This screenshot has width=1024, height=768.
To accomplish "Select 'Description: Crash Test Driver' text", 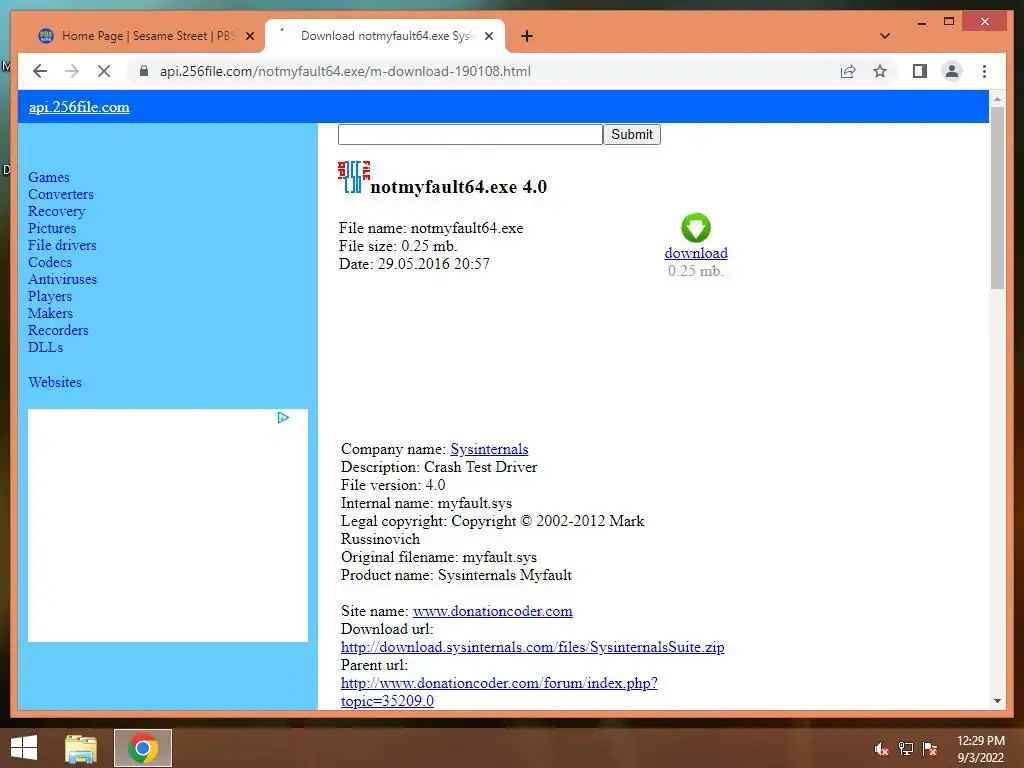I will [439, 467].
